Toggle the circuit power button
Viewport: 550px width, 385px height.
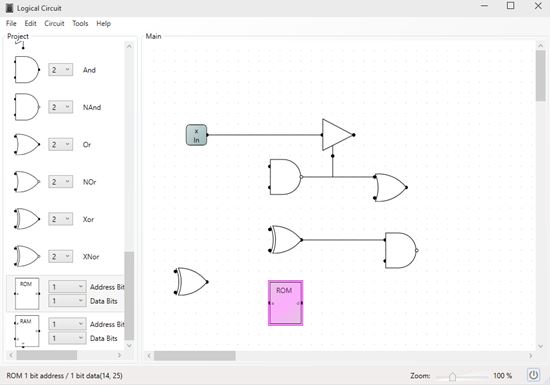pyautogui.click(x=534, y=375)
